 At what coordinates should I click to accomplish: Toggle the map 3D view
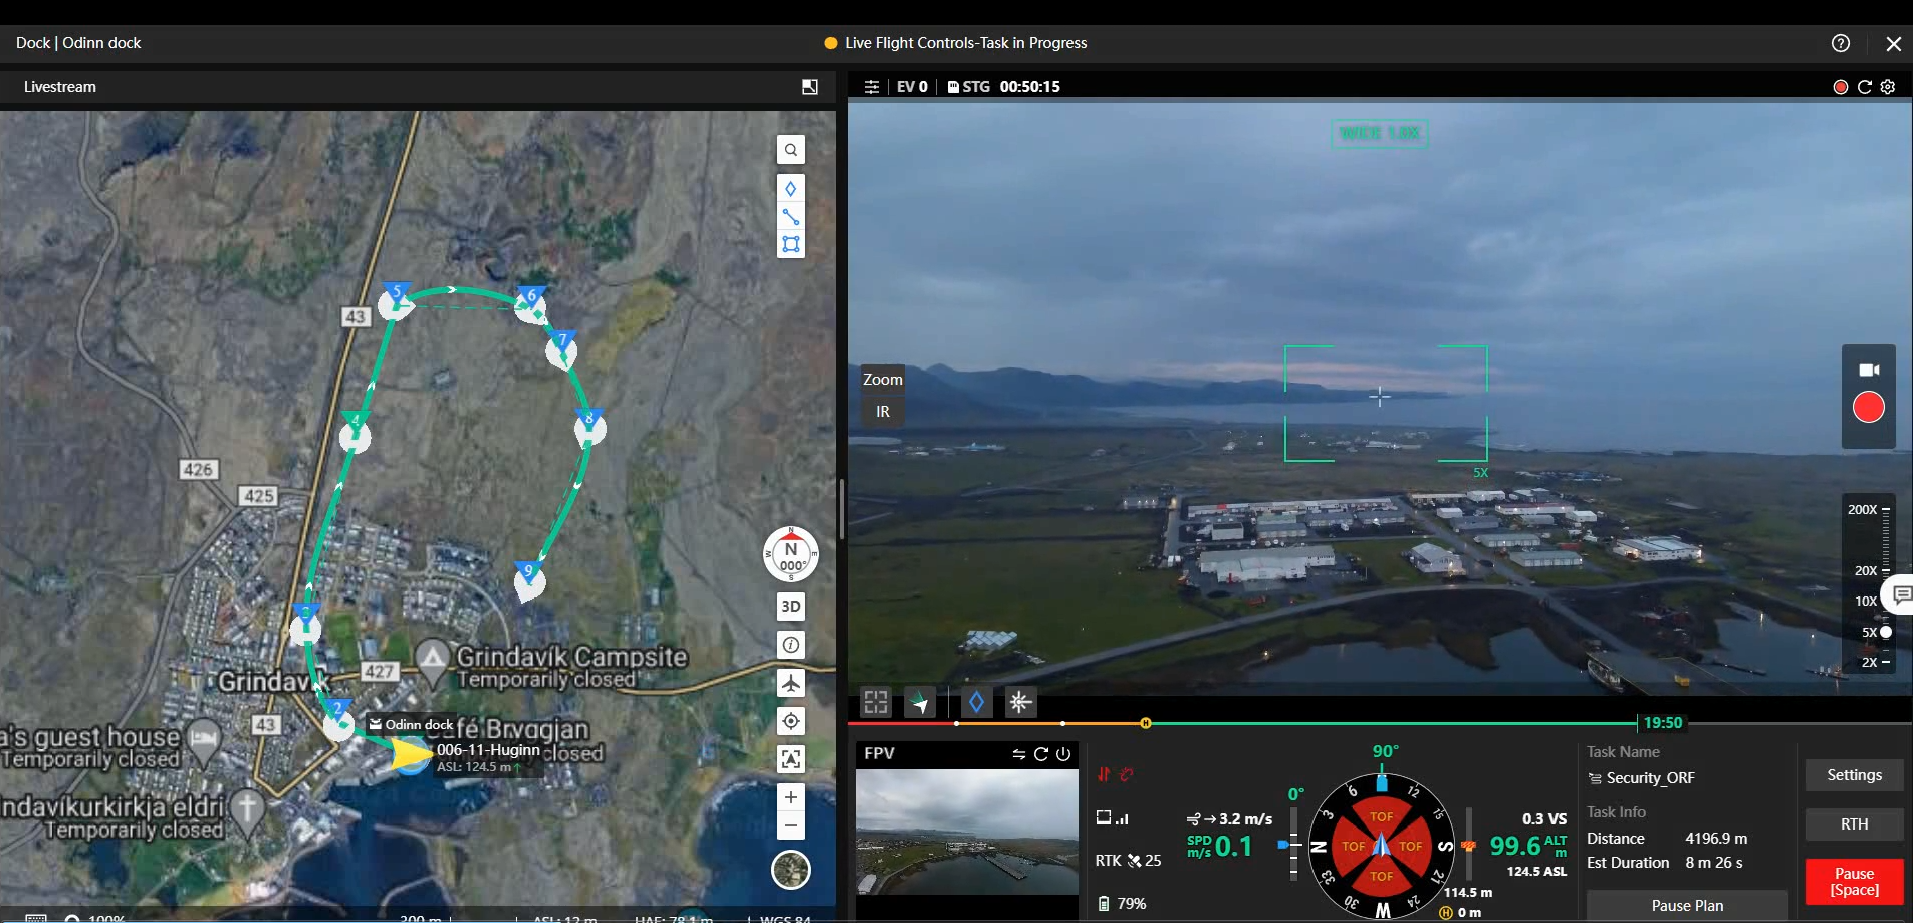pos(791,606)
